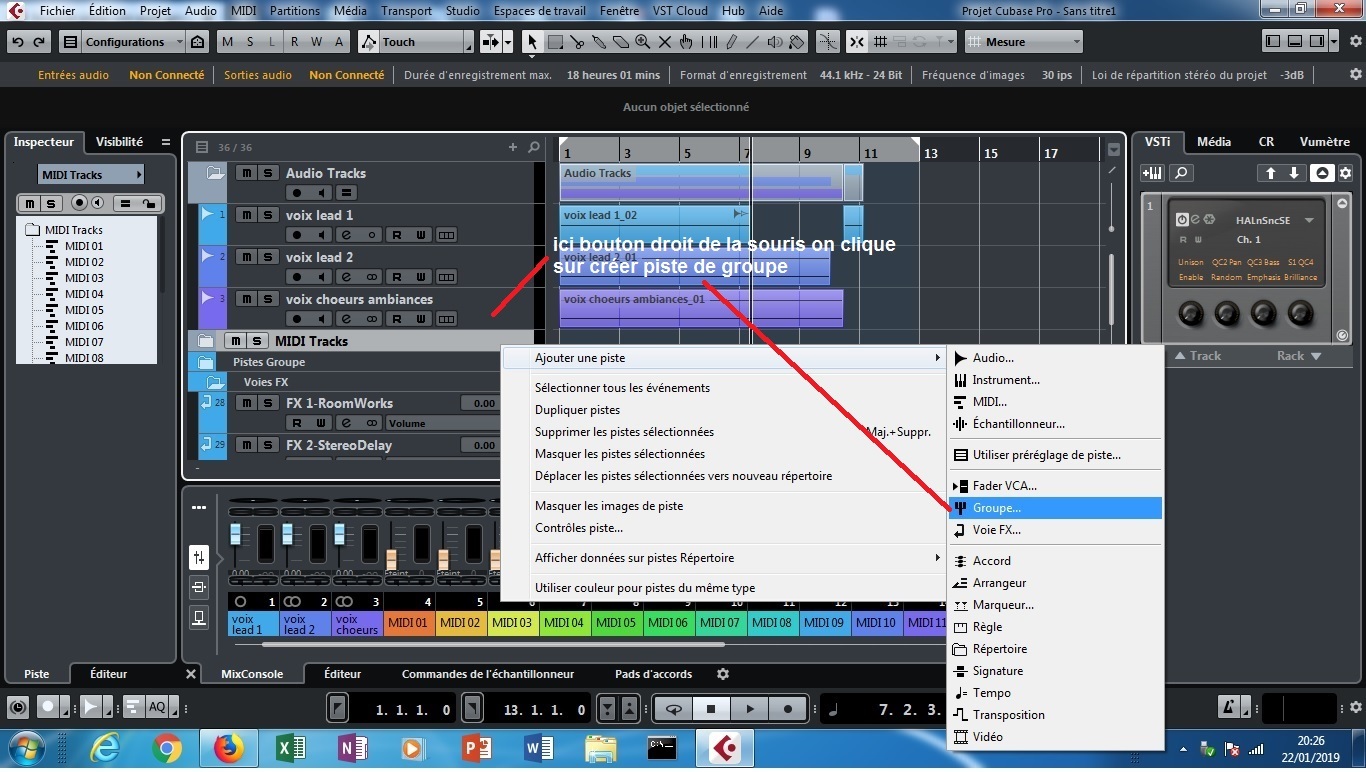The image size is (1366, 772).
Task: Select the Play speaker tool
Action: click(x=775, y=42)
